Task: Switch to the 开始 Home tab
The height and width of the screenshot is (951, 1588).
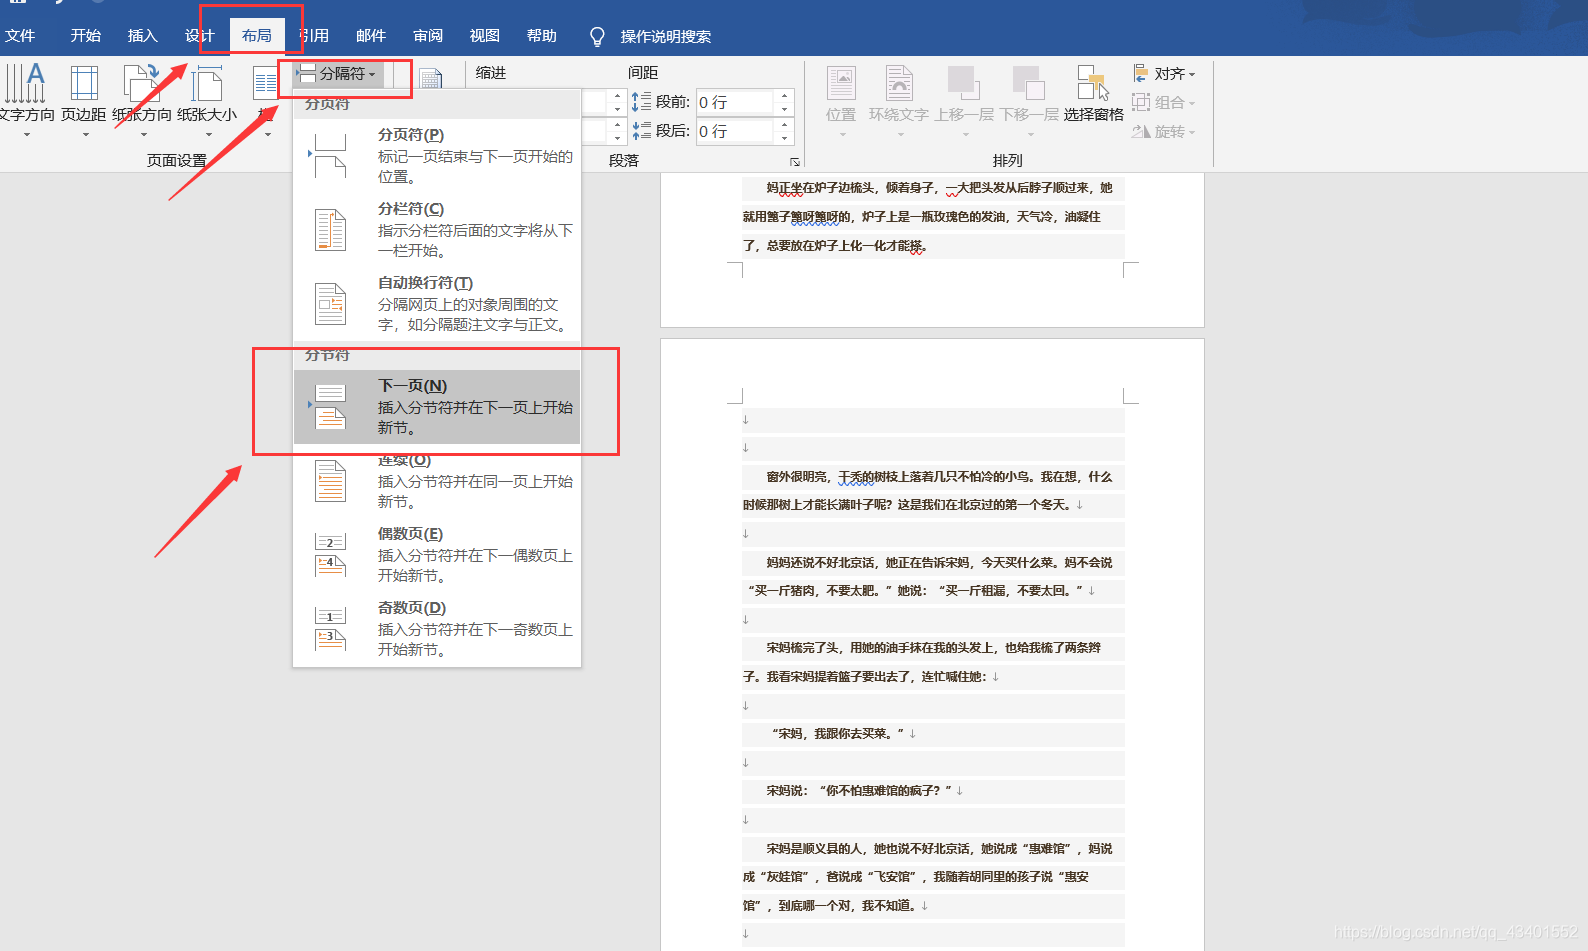Action: click(x=86, y=36)
